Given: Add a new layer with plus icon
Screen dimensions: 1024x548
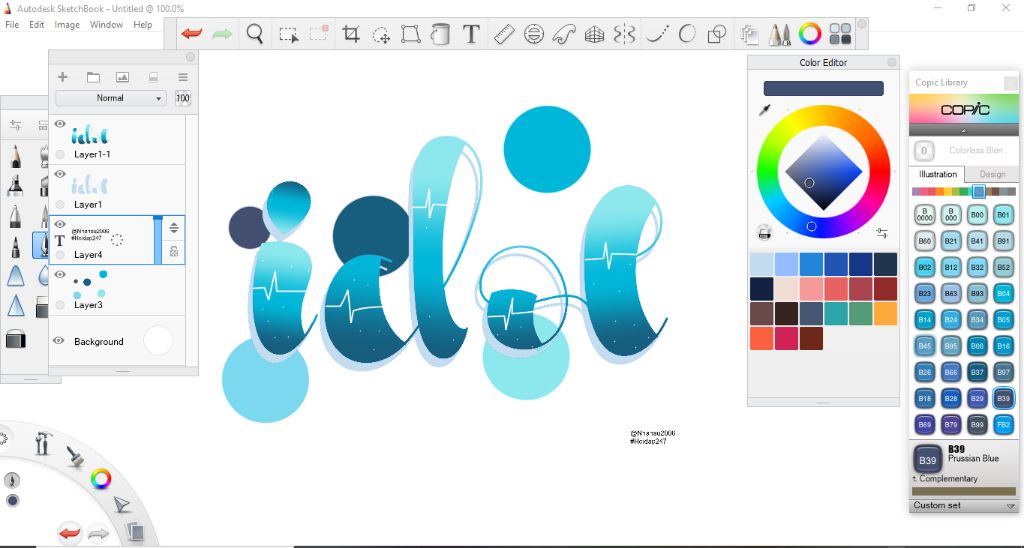Looking at the screenshot, I should pos(63,77).
